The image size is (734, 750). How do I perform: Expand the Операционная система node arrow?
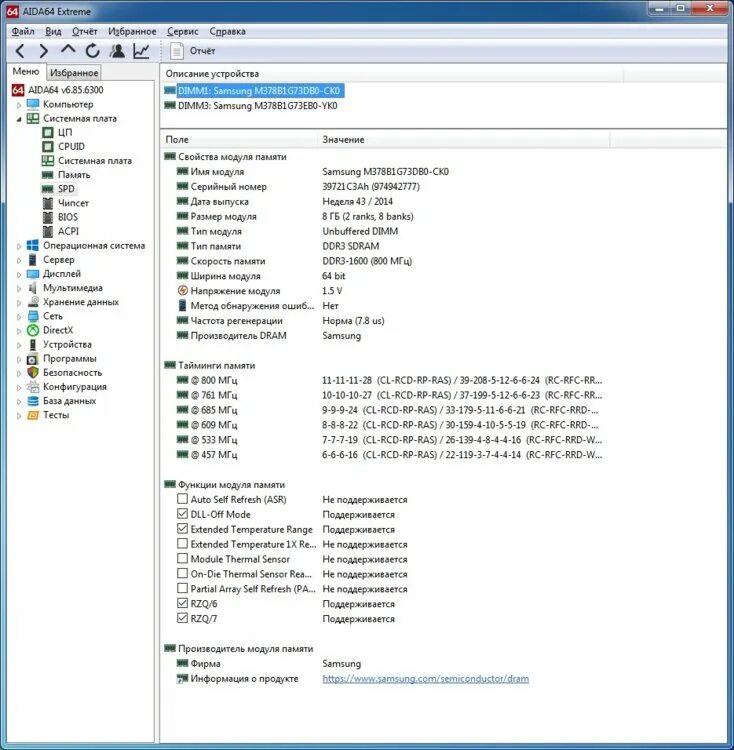pos(19,246)
